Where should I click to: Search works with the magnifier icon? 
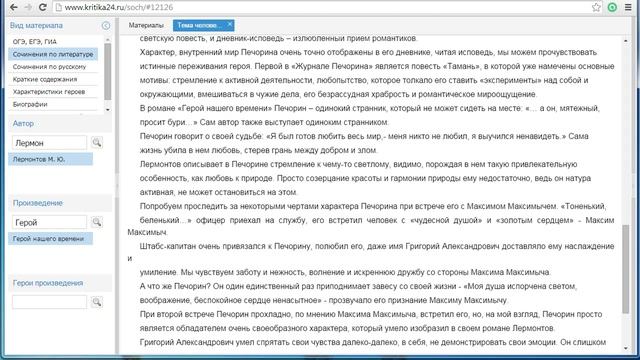(x=97, y=222)
